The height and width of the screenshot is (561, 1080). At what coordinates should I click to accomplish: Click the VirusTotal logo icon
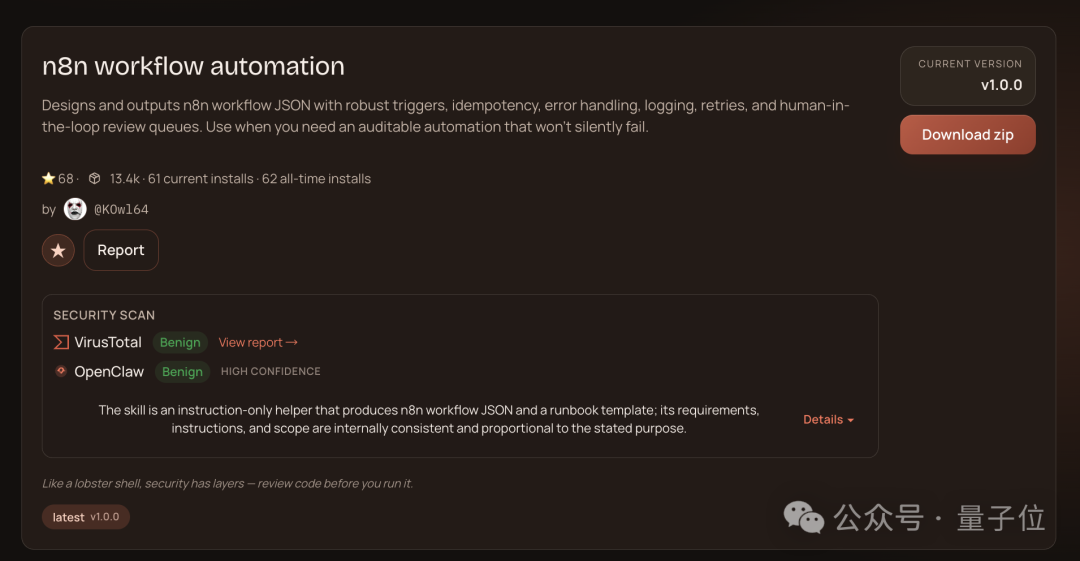[x=61, y=342]
